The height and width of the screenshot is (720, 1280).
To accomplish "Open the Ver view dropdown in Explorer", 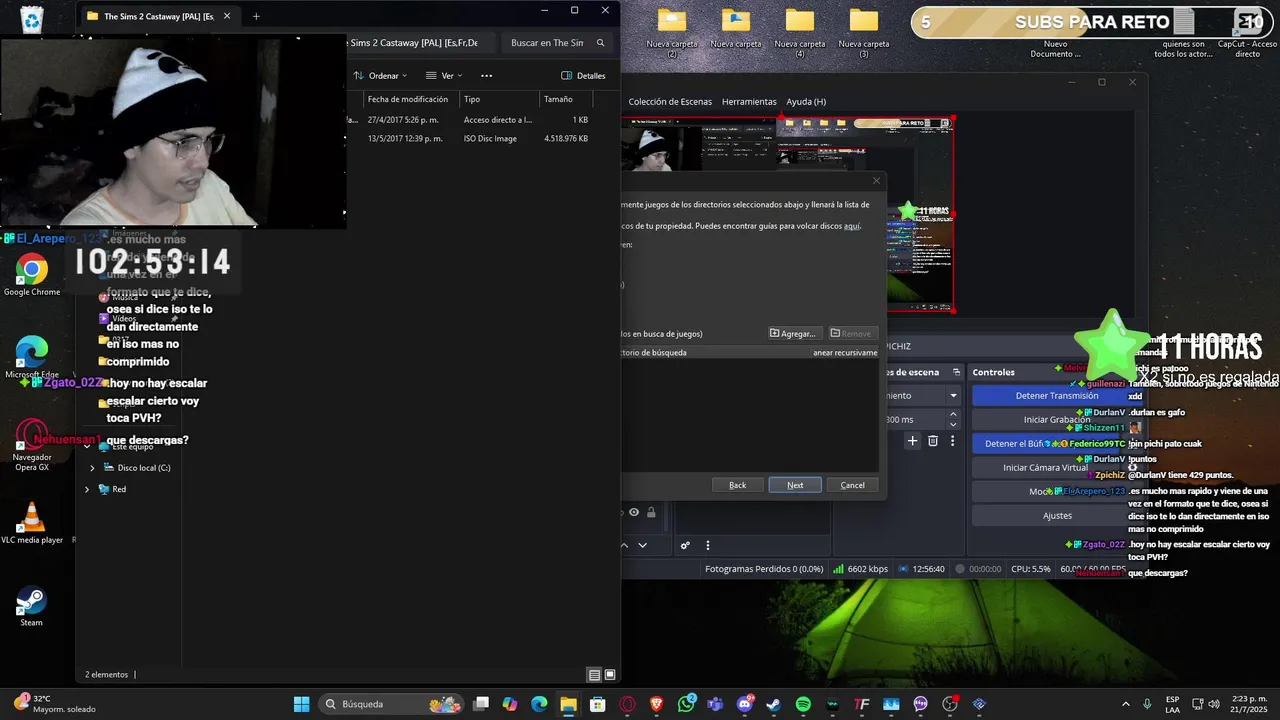I will (x=444, y=76).
